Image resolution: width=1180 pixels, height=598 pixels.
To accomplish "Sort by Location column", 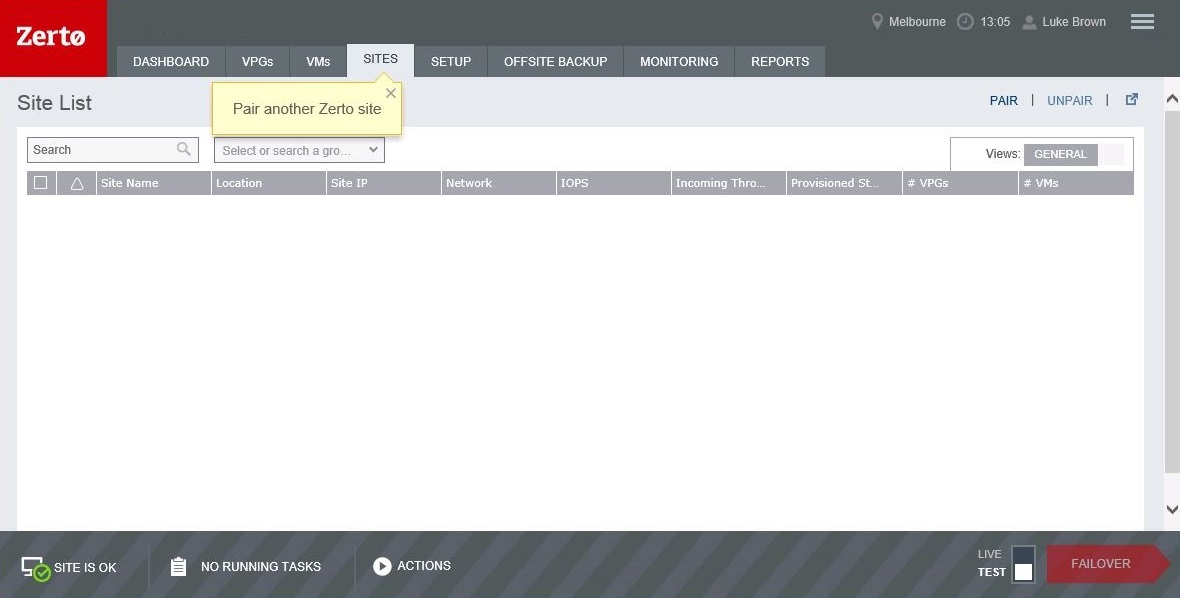I will pyautogui.click(x=269, y=183).
